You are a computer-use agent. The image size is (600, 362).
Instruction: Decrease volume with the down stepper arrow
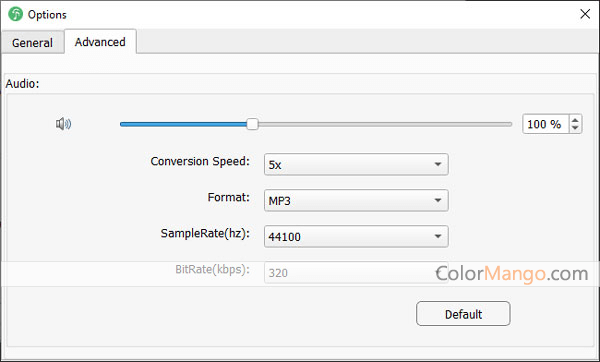pos(575,128)
